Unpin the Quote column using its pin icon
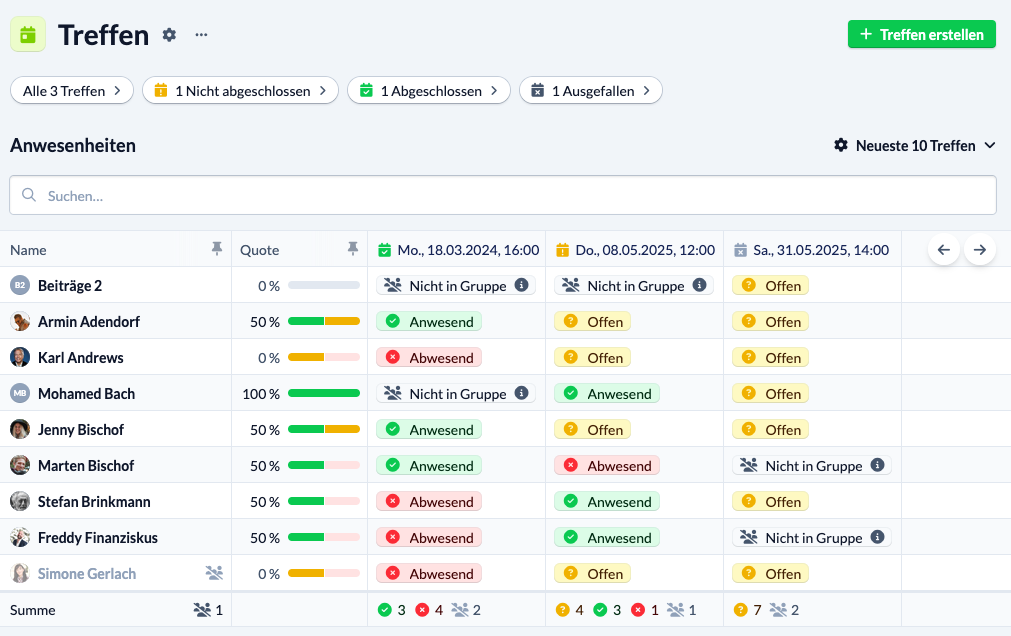1011x636 pixels. [353, 248]
